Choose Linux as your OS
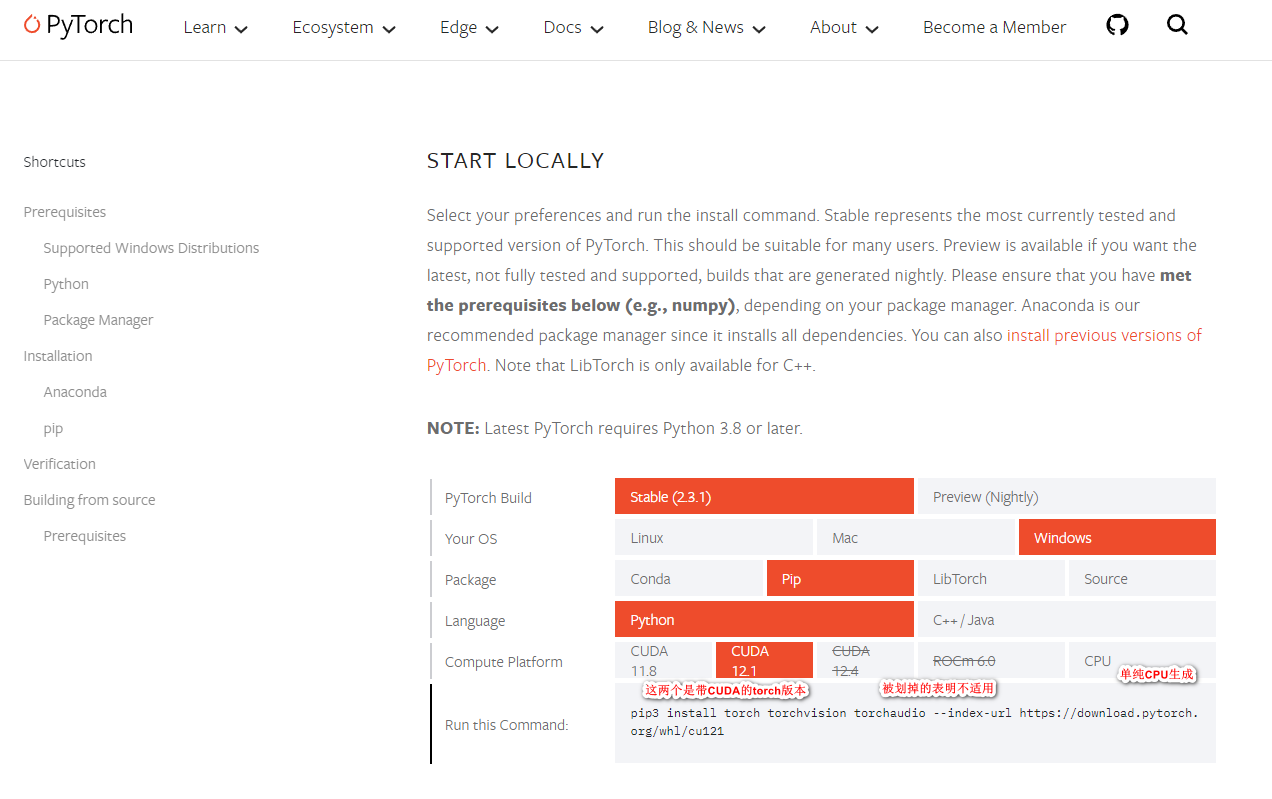The image size is (1272, 799). pos(714,538)
